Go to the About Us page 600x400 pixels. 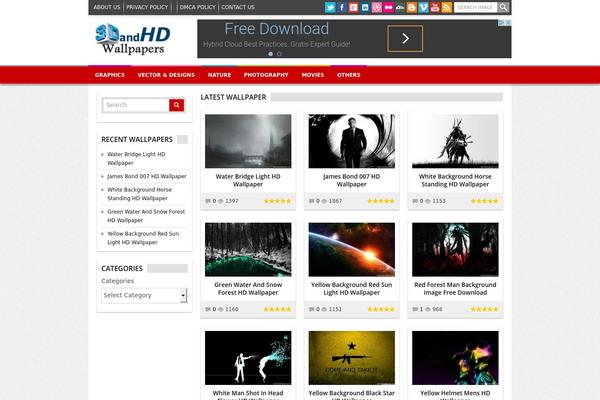(107, 7)
